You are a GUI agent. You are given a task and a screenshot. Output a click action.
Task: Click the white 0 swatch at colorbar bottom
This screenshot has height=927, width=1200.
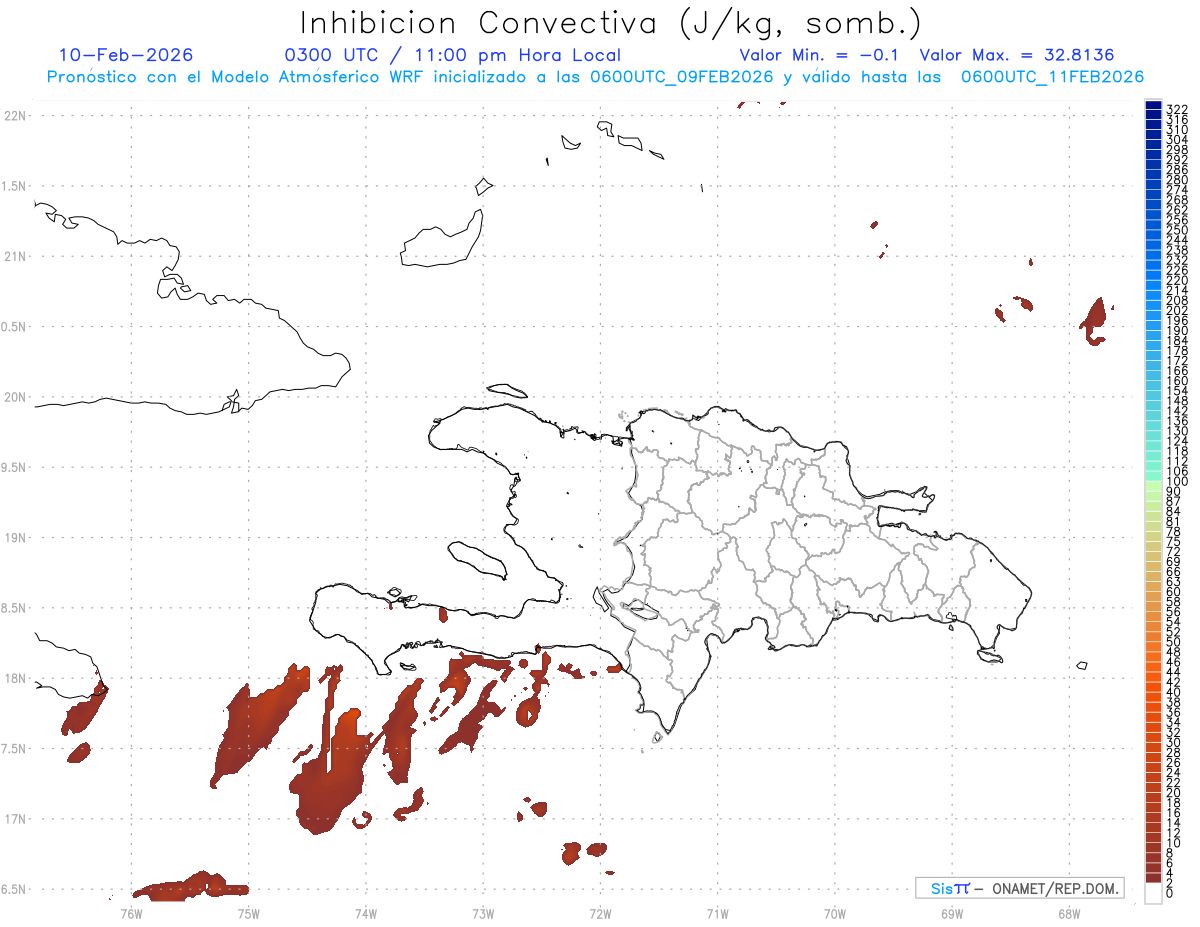(x=1153, y=892)
